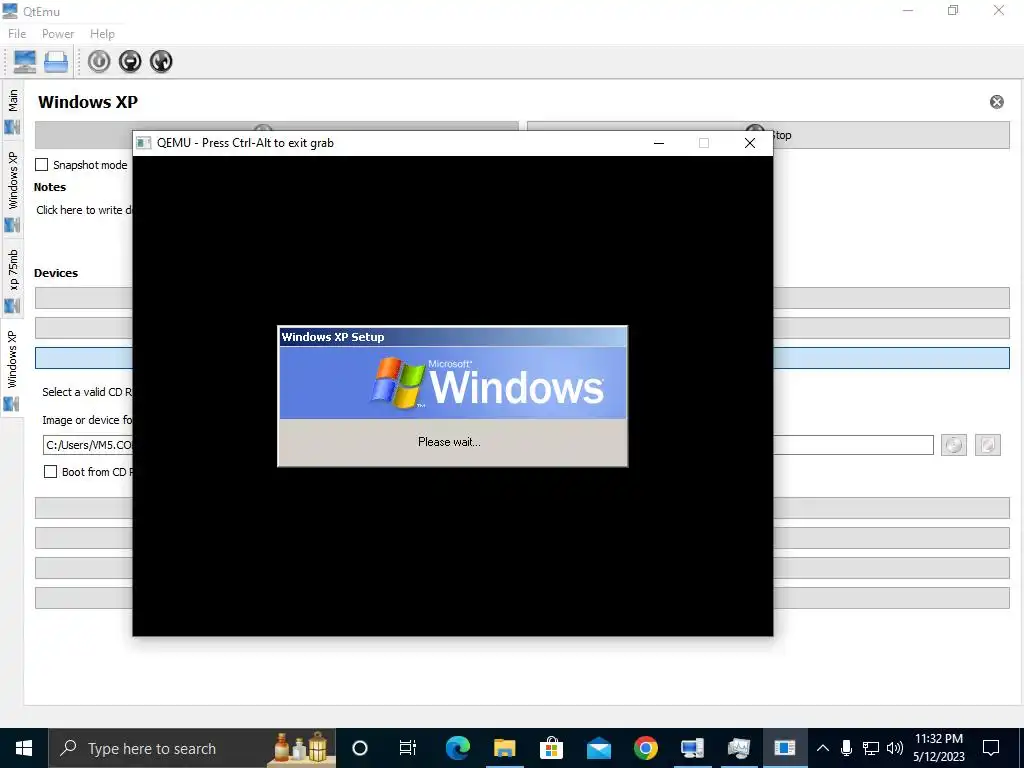Screen dimensions: 1024x768
Task: Click the Windows logo in setup dialog
Action: (x=397, y=383)
